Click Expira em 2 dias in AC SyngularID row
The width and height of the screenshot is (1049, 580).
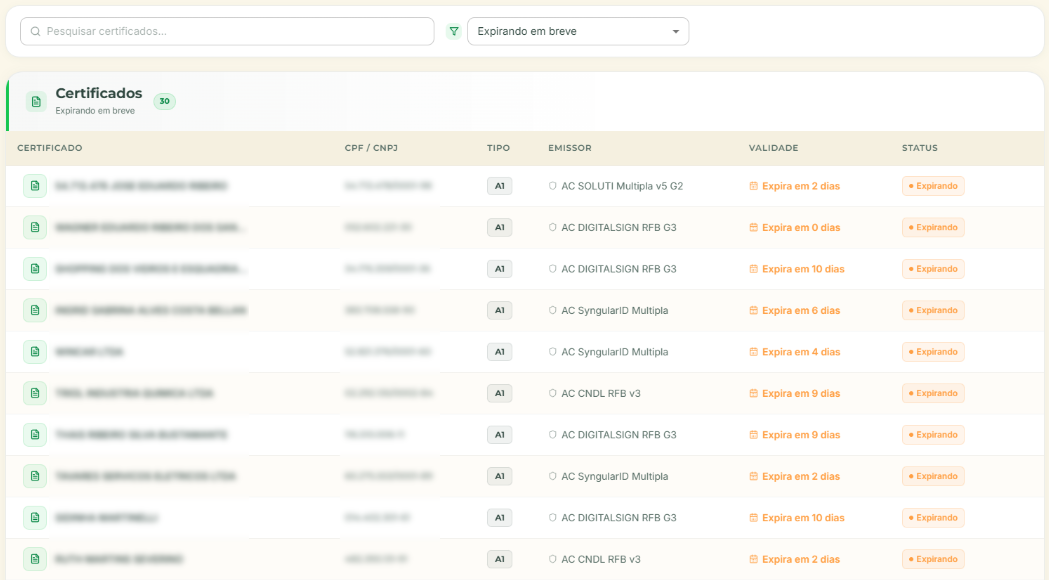coord(801,476)
